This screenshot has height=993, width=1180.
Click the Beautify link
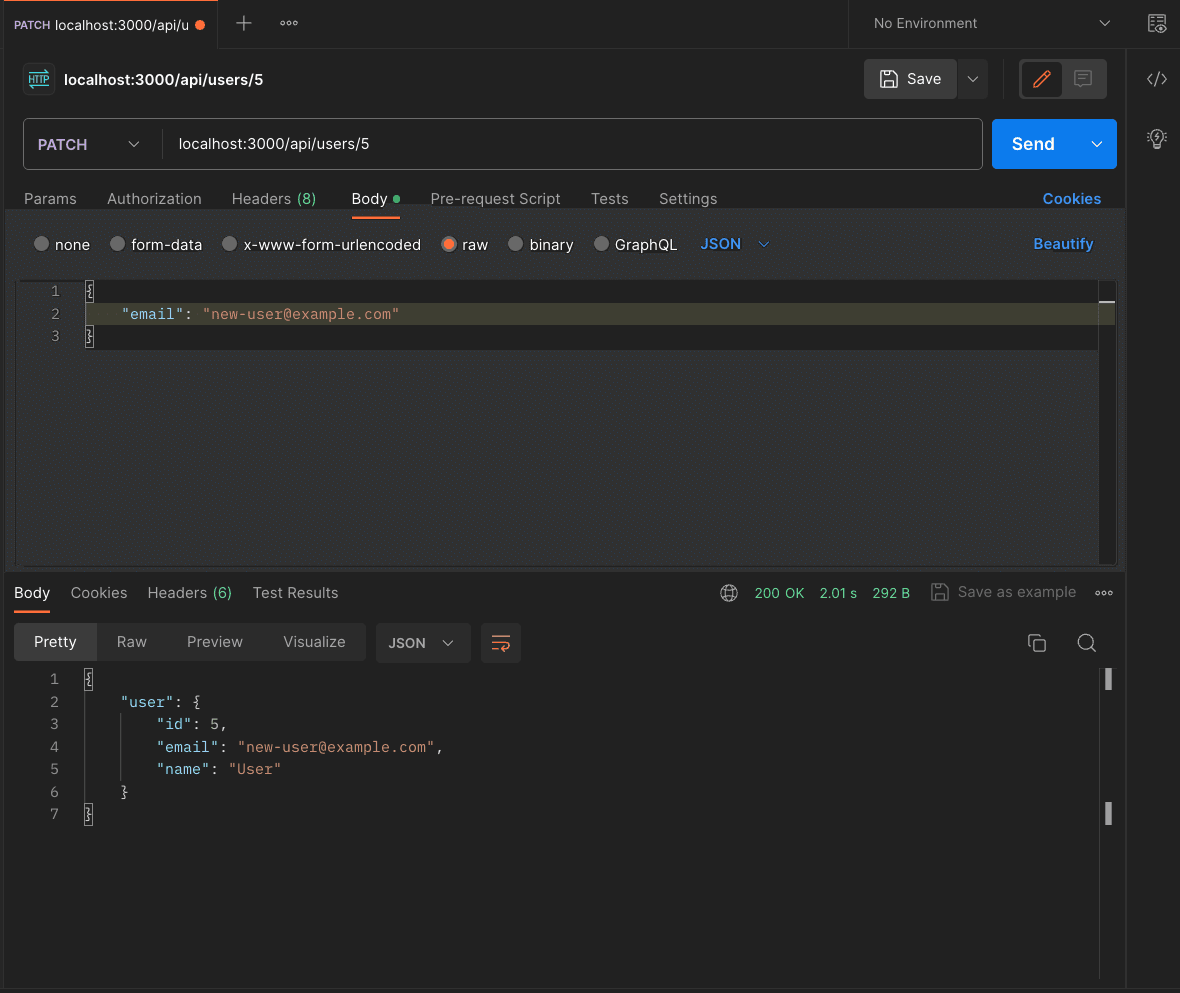click(x=1063, y=243)
